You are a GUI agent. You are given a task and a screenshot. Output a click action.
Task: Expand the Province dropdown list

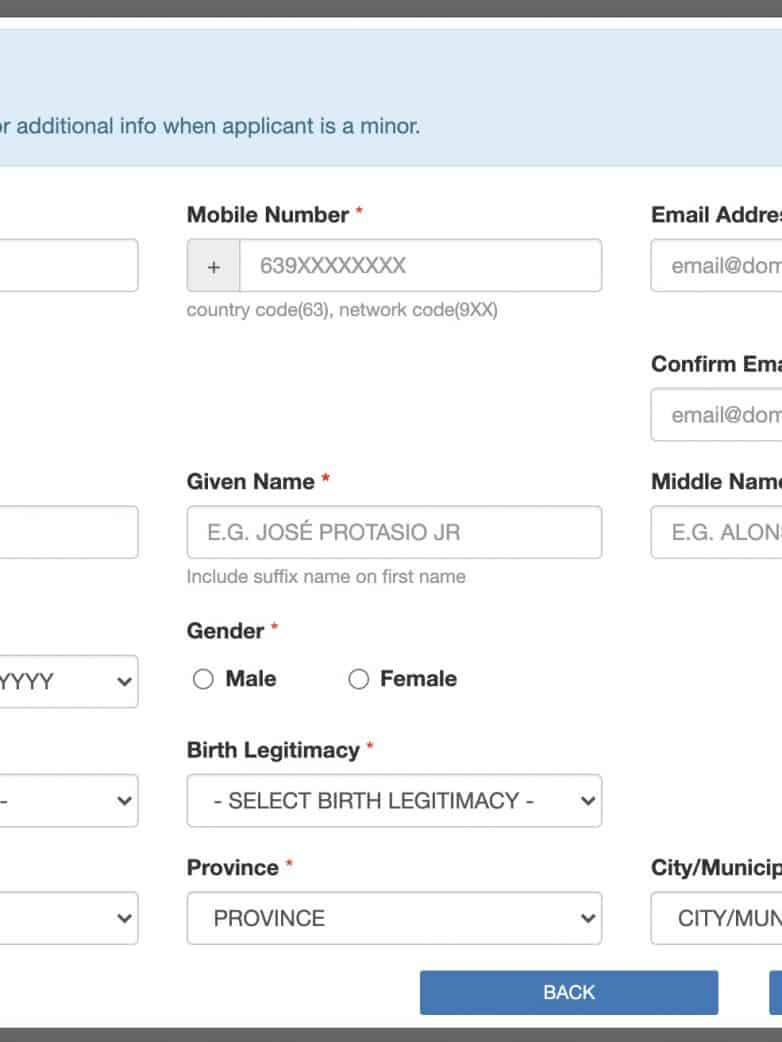pyautogui.click(x=394, y=918)
